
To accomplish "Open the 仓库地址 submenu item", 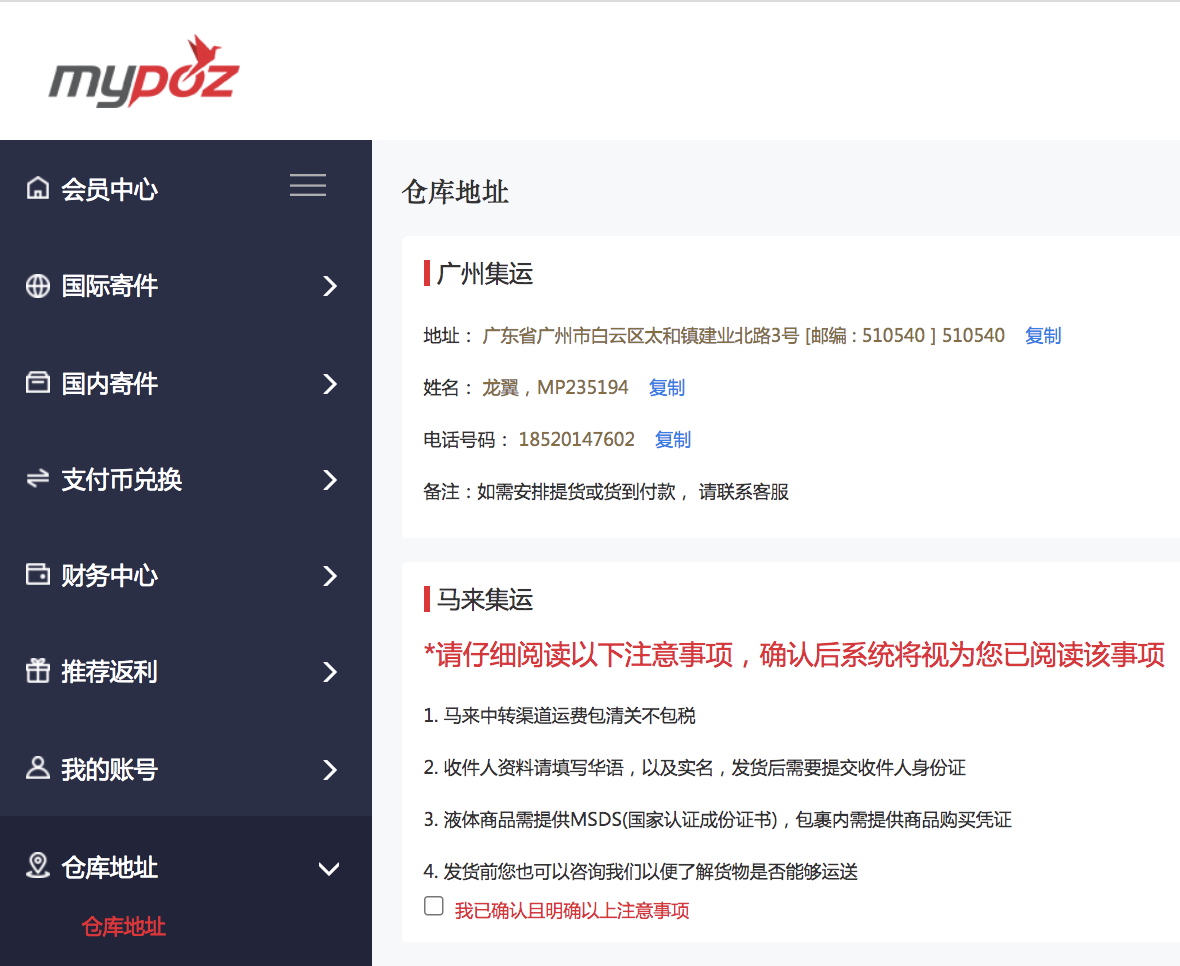I will (122, 927).
